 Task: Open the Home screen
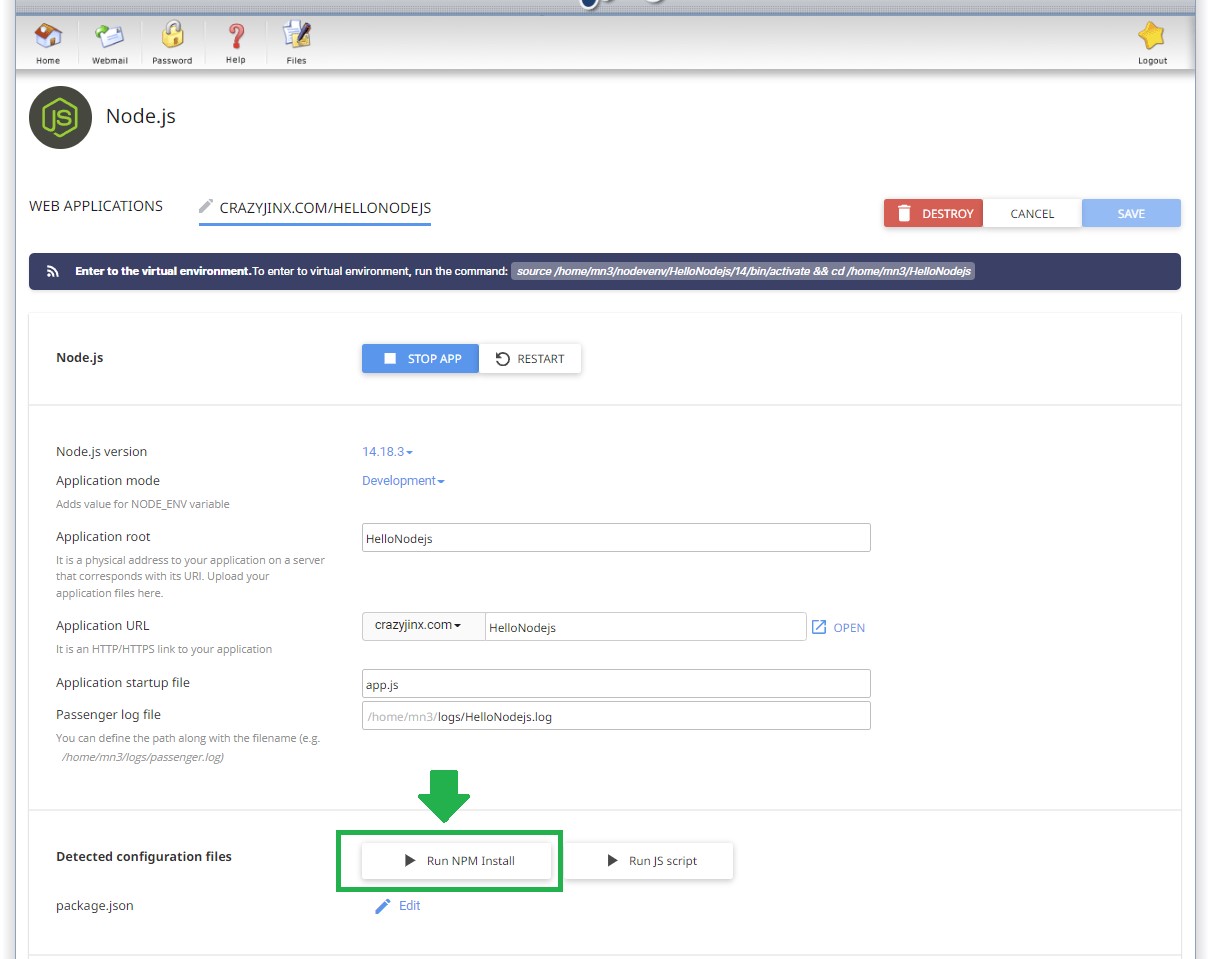[47, 40]
